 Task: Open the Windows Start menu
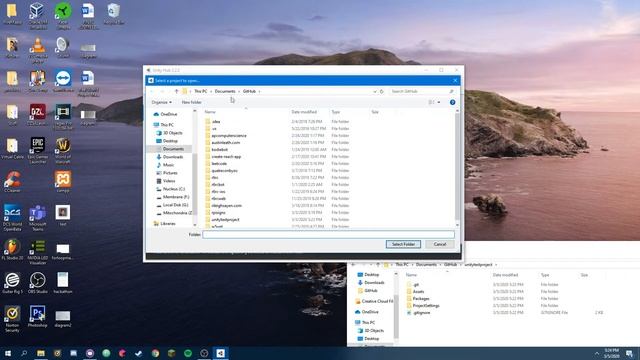pyautogui.click(x=8, y=353)
